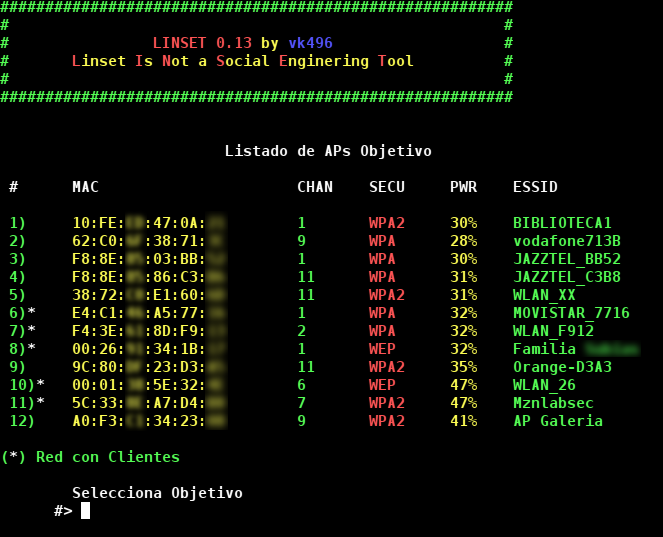Click the LINSET 0.13 title text
Screen dimensions: 663x537
tap(202, 43)
